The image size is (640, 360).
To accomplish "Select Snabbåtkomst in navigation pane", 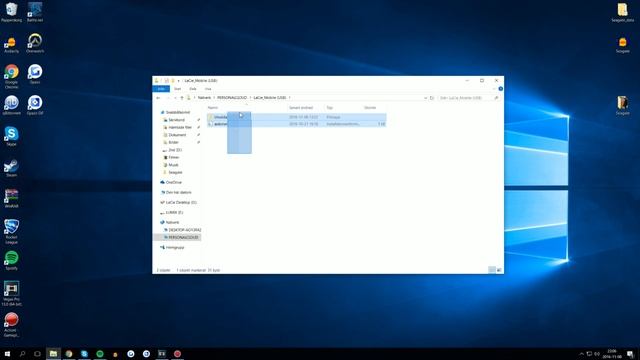I will click(x=177, y=112).
